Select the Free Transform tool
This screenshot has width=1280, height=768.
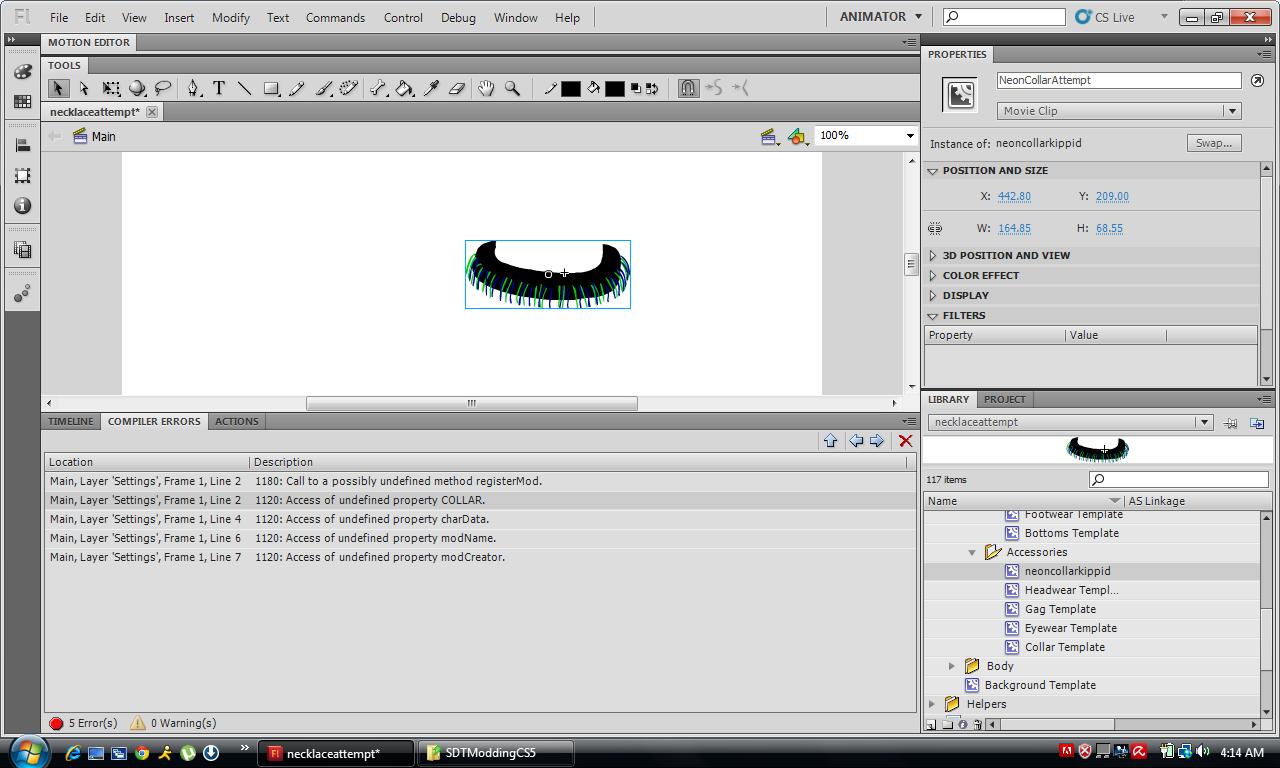(x=112, y=88)
